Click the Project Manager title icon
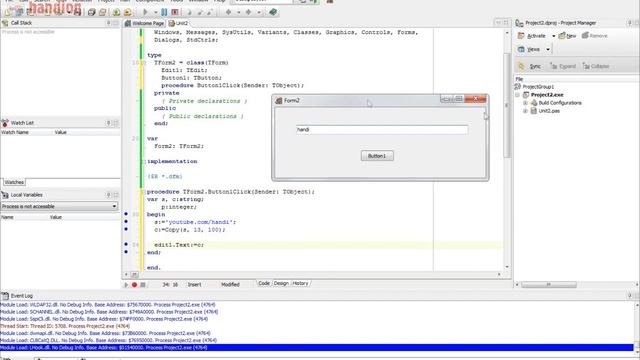The width and height of the screenshot is (640, 360). pos(519,23)
